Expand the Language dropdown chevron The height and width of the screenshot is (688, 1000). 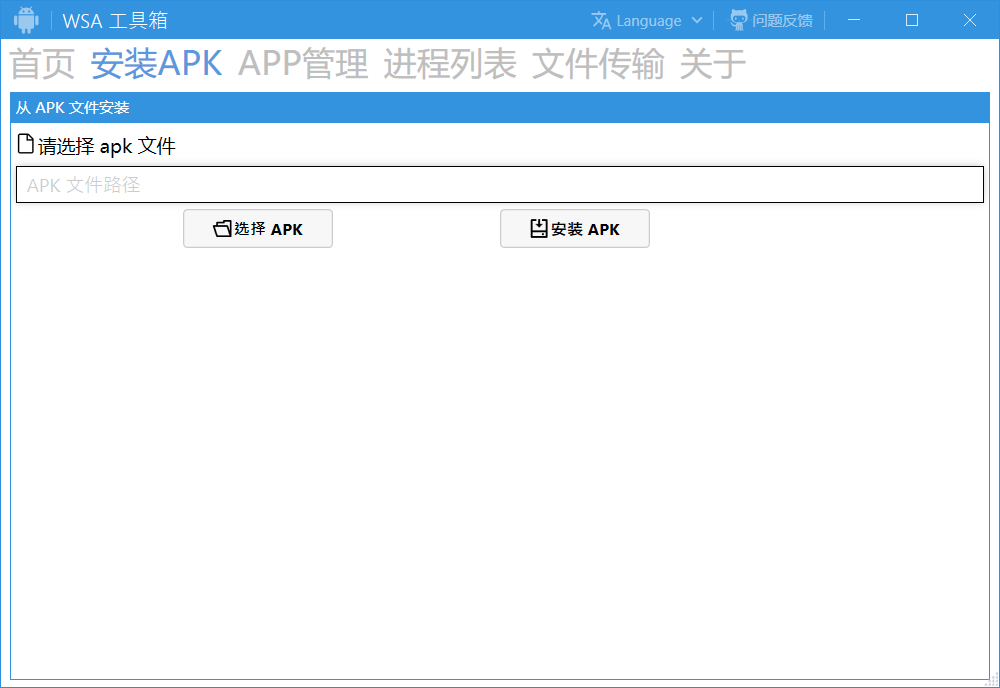pyautogui.click(x=697, y=20)
